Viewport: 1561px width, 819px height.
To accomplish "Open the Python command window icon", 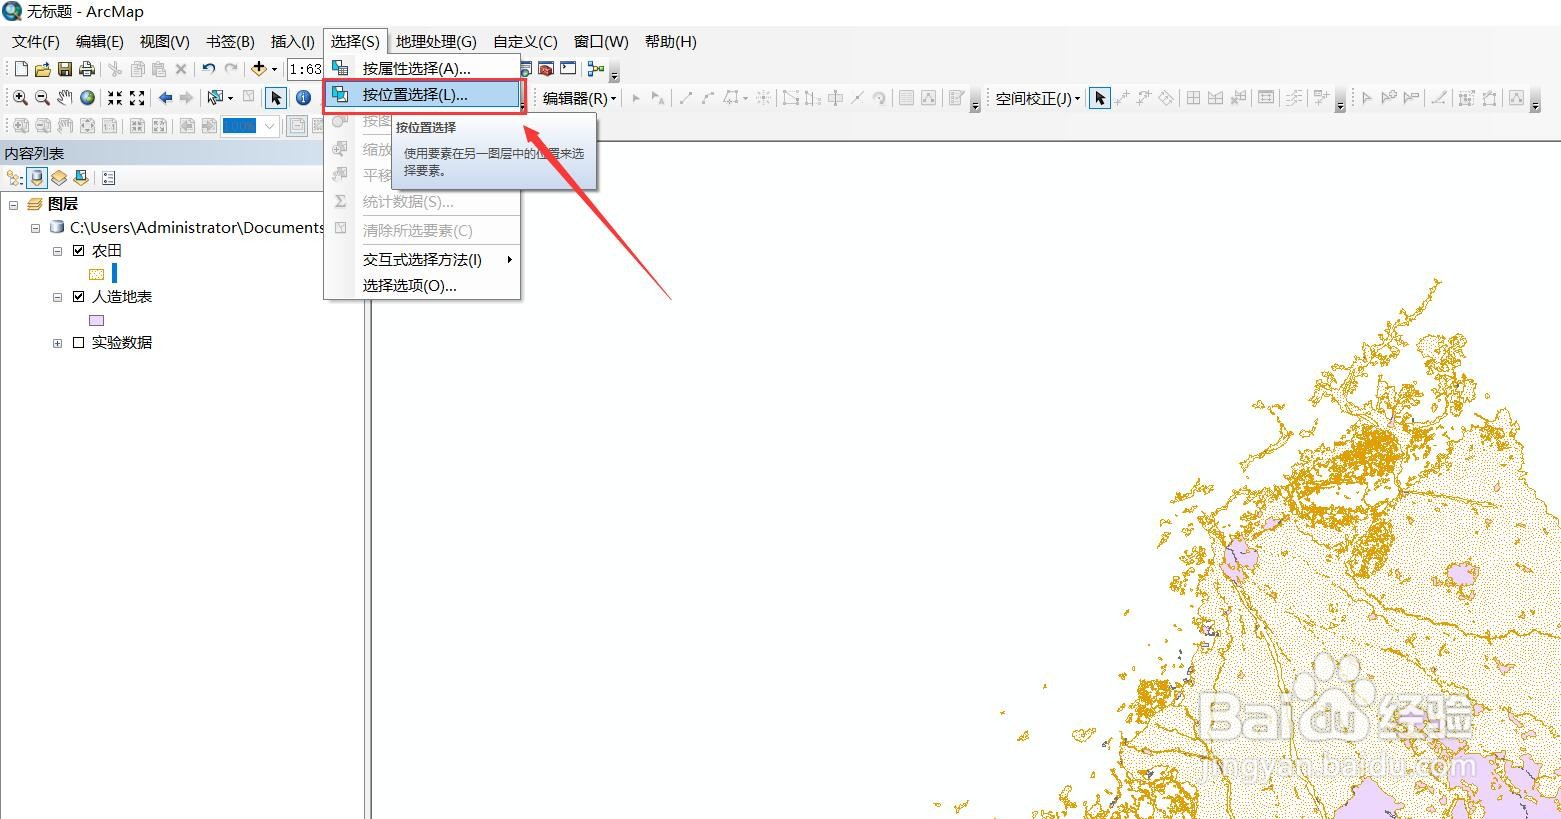I will tap(568, 69).
